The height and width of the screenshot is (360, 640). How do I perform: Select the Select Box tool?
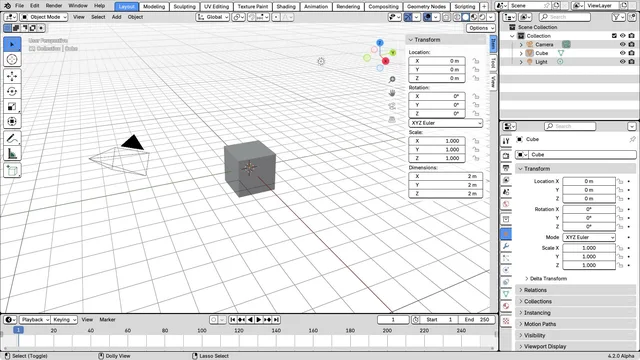(x=12, y=44)
